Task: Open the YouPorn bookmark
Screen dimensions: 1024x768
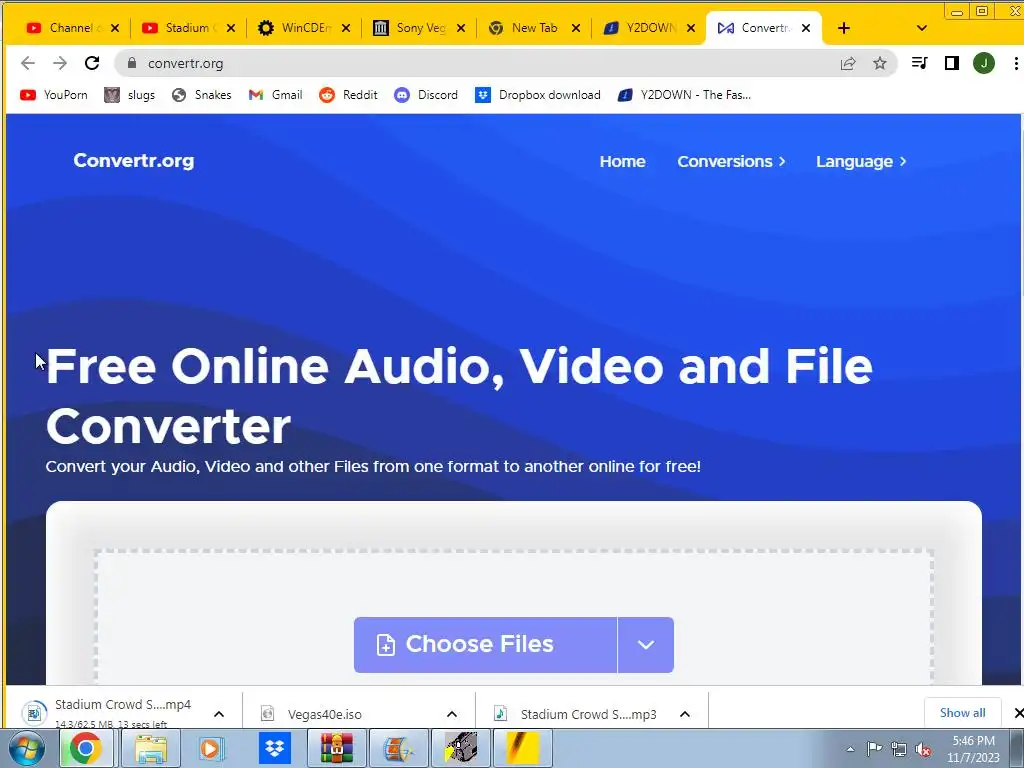Action: pos(54,95)
